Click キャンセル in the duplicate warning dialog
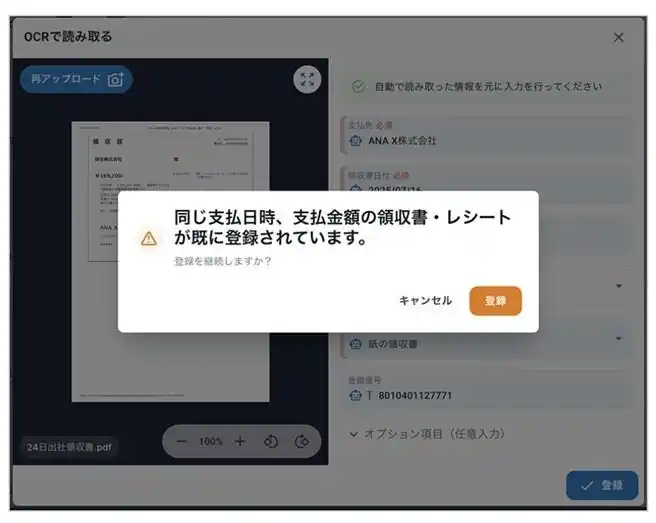The width and height of the screenshot is (656, 523). [x=425, y=300]
